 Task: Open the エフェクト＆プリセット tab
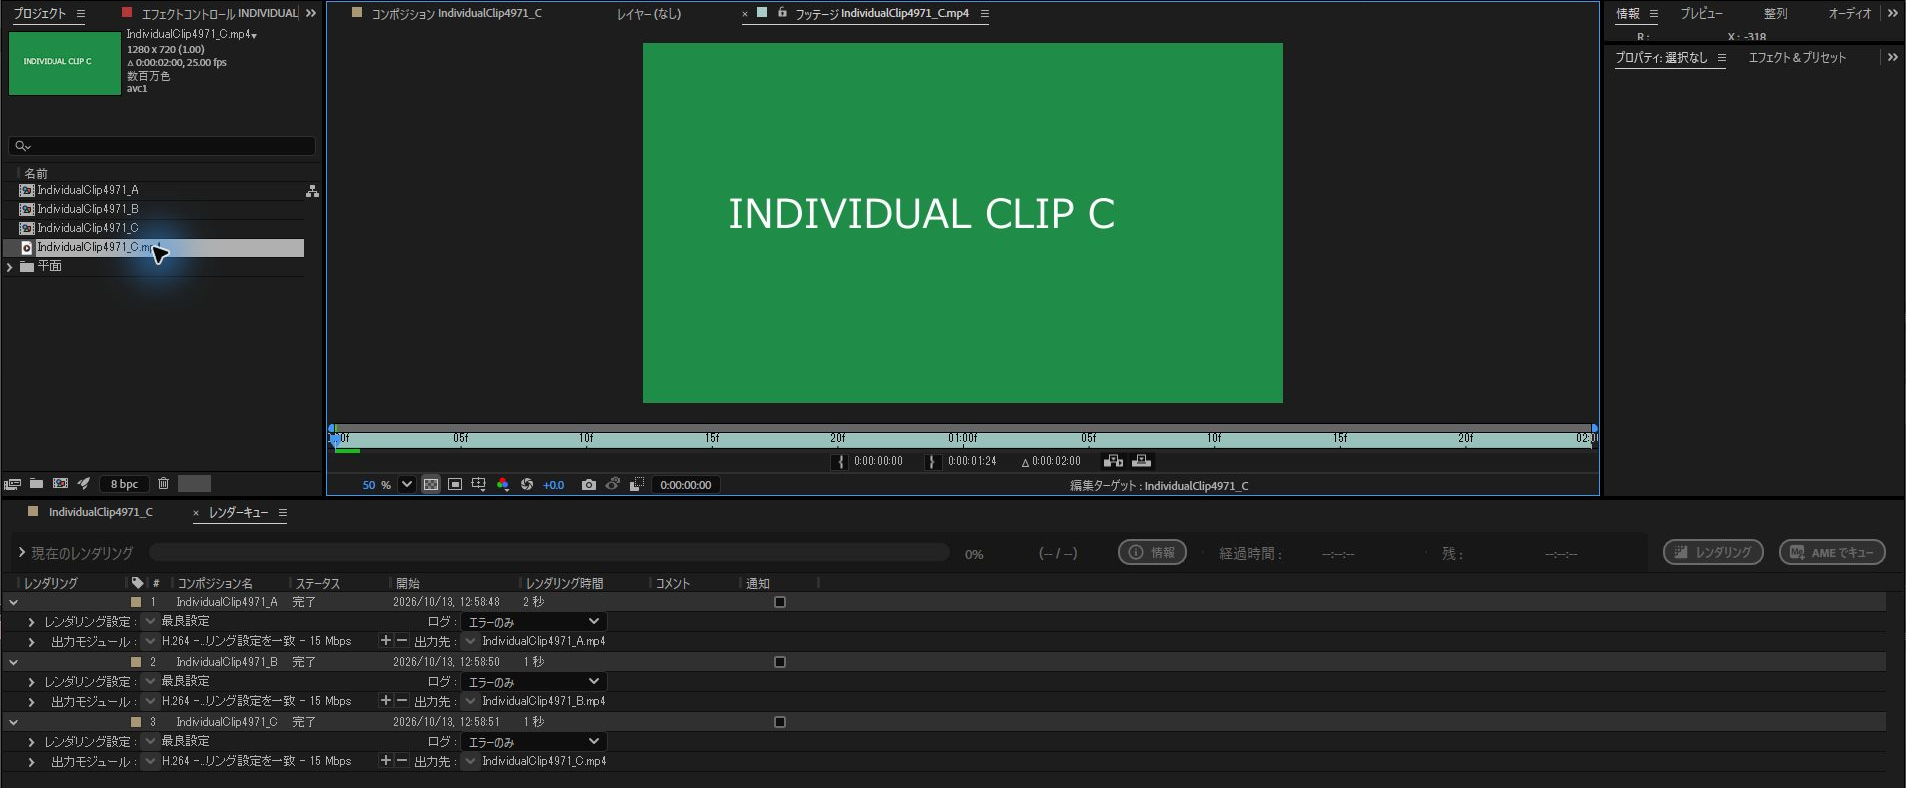1797,58
